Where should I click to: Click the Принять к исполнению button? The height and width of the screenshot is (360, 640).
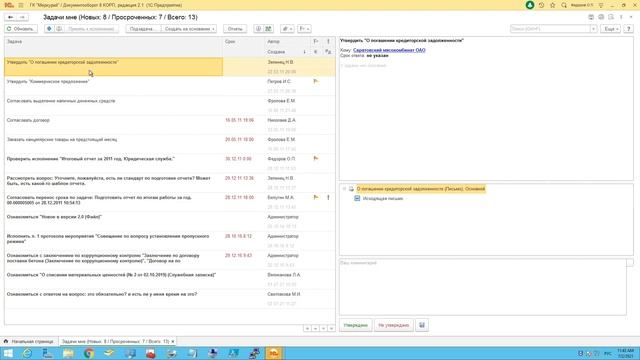(x=91, y=29)
